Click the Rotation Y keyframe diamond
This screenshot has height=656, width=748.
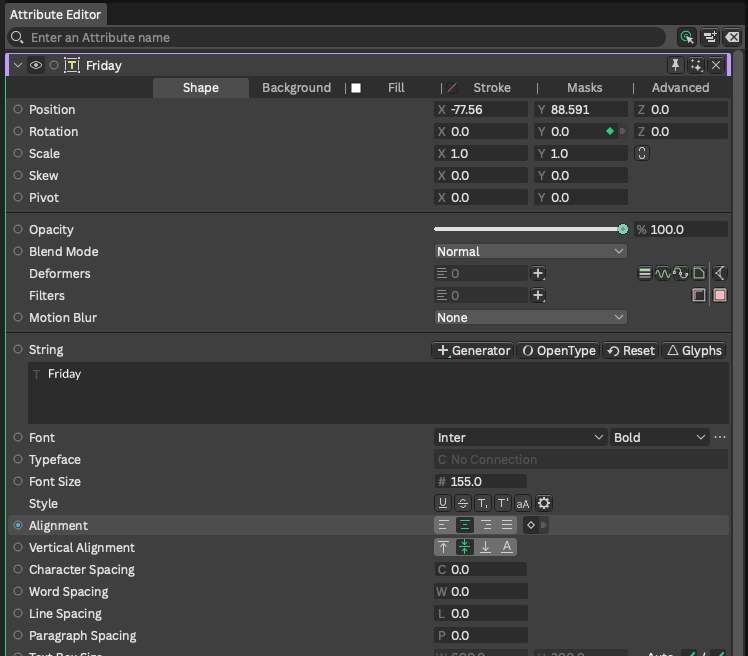pyautogui.click(x=610, y=131)
